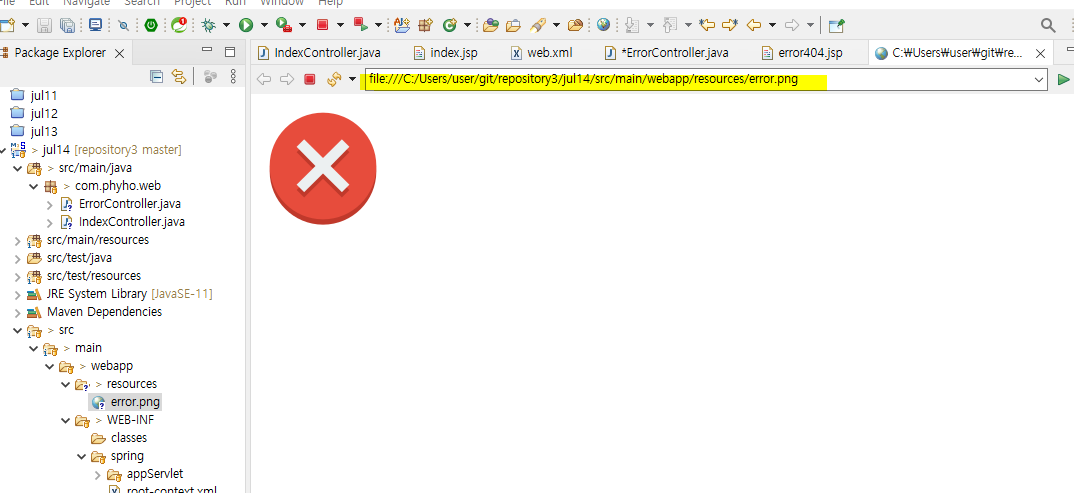Viewport: 1074px width, 493px height.
Task: Click the green Go arrow beside URL
Action: pos(1063,79)
